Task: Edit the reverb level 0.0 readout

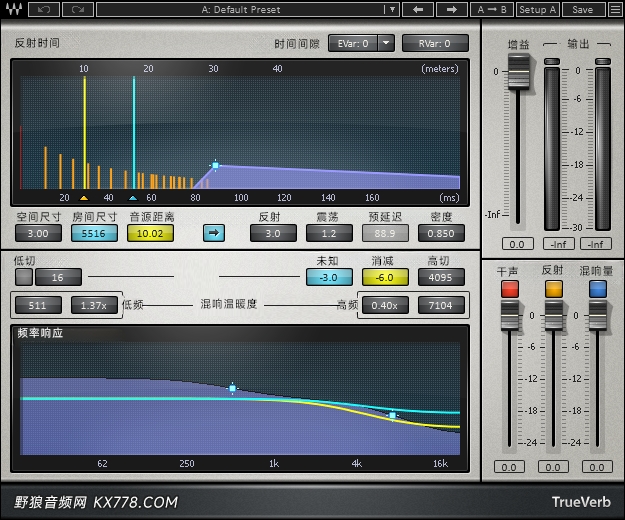Action: pyautogui.click(x=597, y=467)
